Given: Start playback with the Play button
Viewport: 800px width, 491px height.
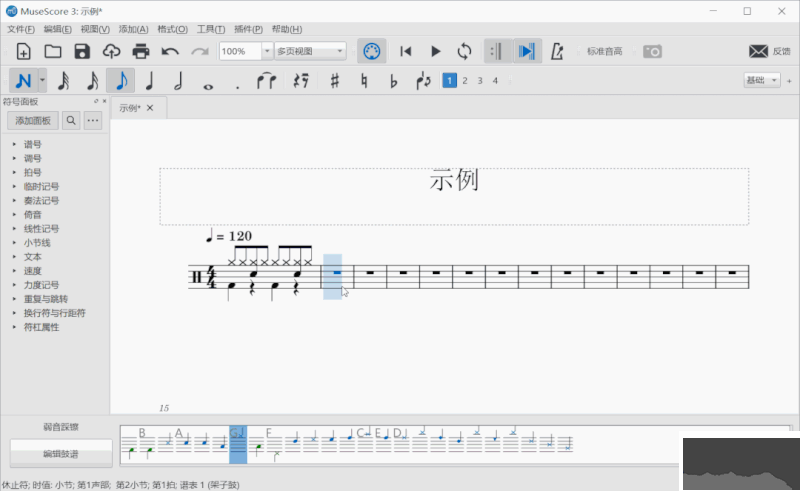Looking at the screenshot, I should (435, 51).
